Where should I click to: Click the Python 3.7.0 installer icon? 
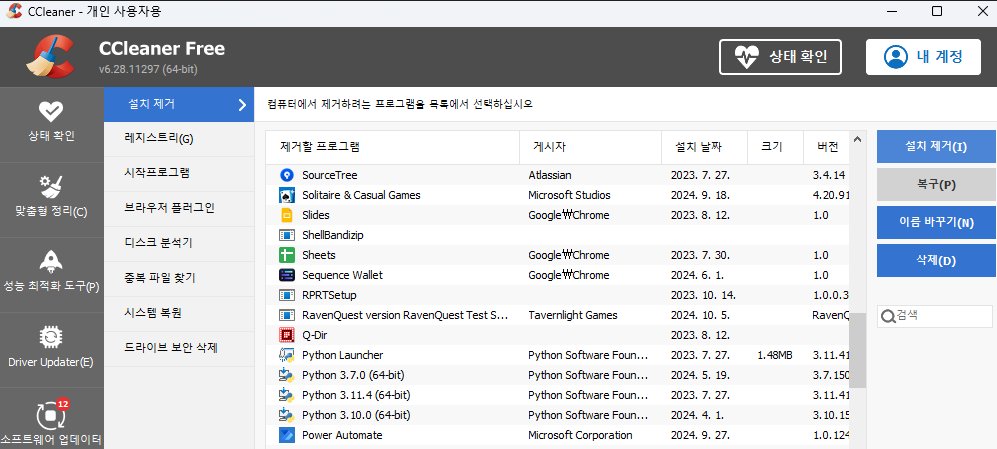[x=287, y=375]
